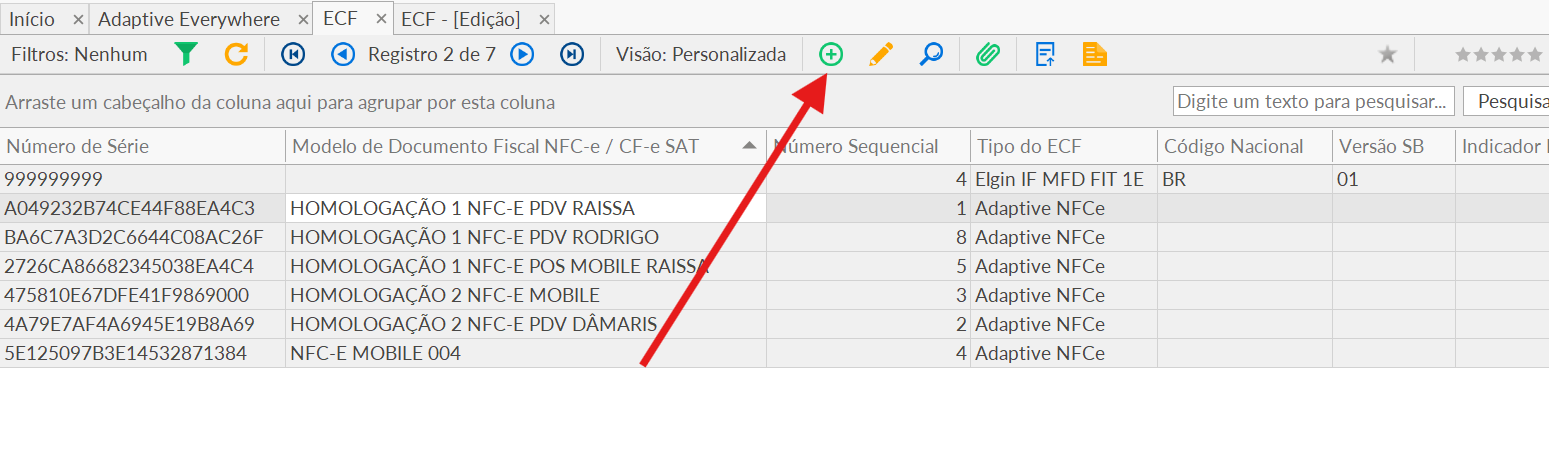Close the Adaptive Everywhere tab
1549x475 pixels.
point(300,20)
